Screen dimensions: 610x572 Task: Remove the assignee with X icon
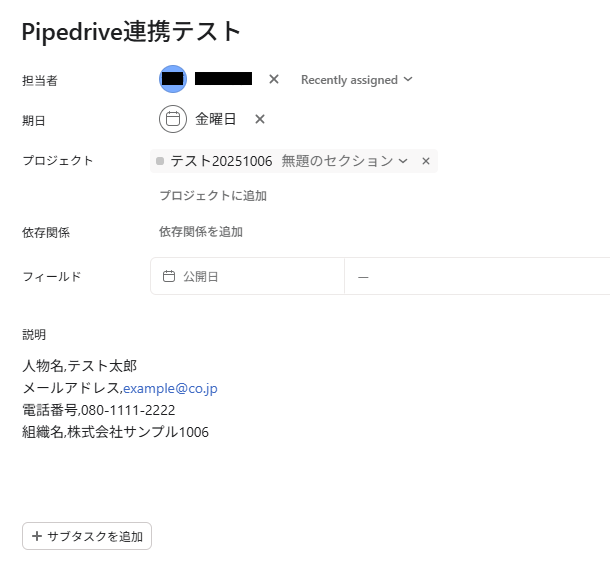pyautogui.click(x=274, y=79)
